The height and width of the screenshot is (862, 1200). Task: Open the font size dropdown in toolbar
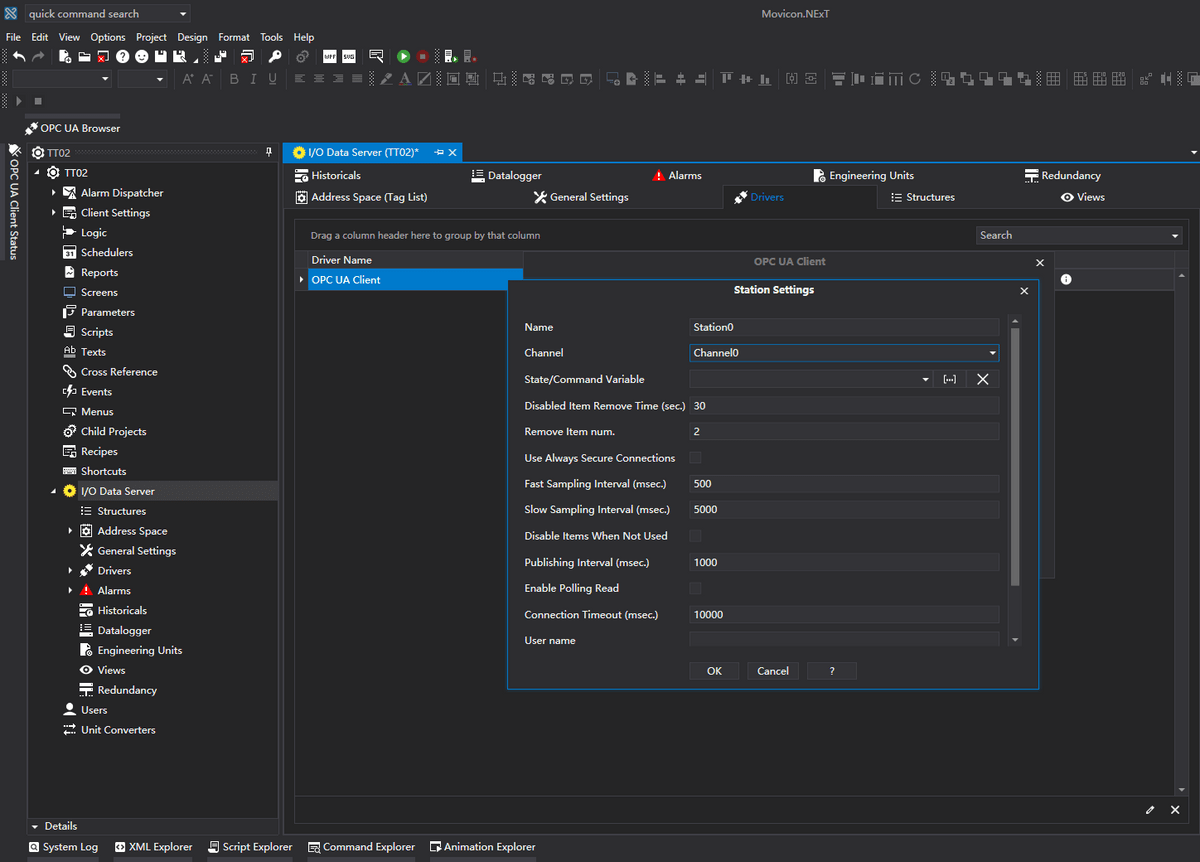point(160,79)
